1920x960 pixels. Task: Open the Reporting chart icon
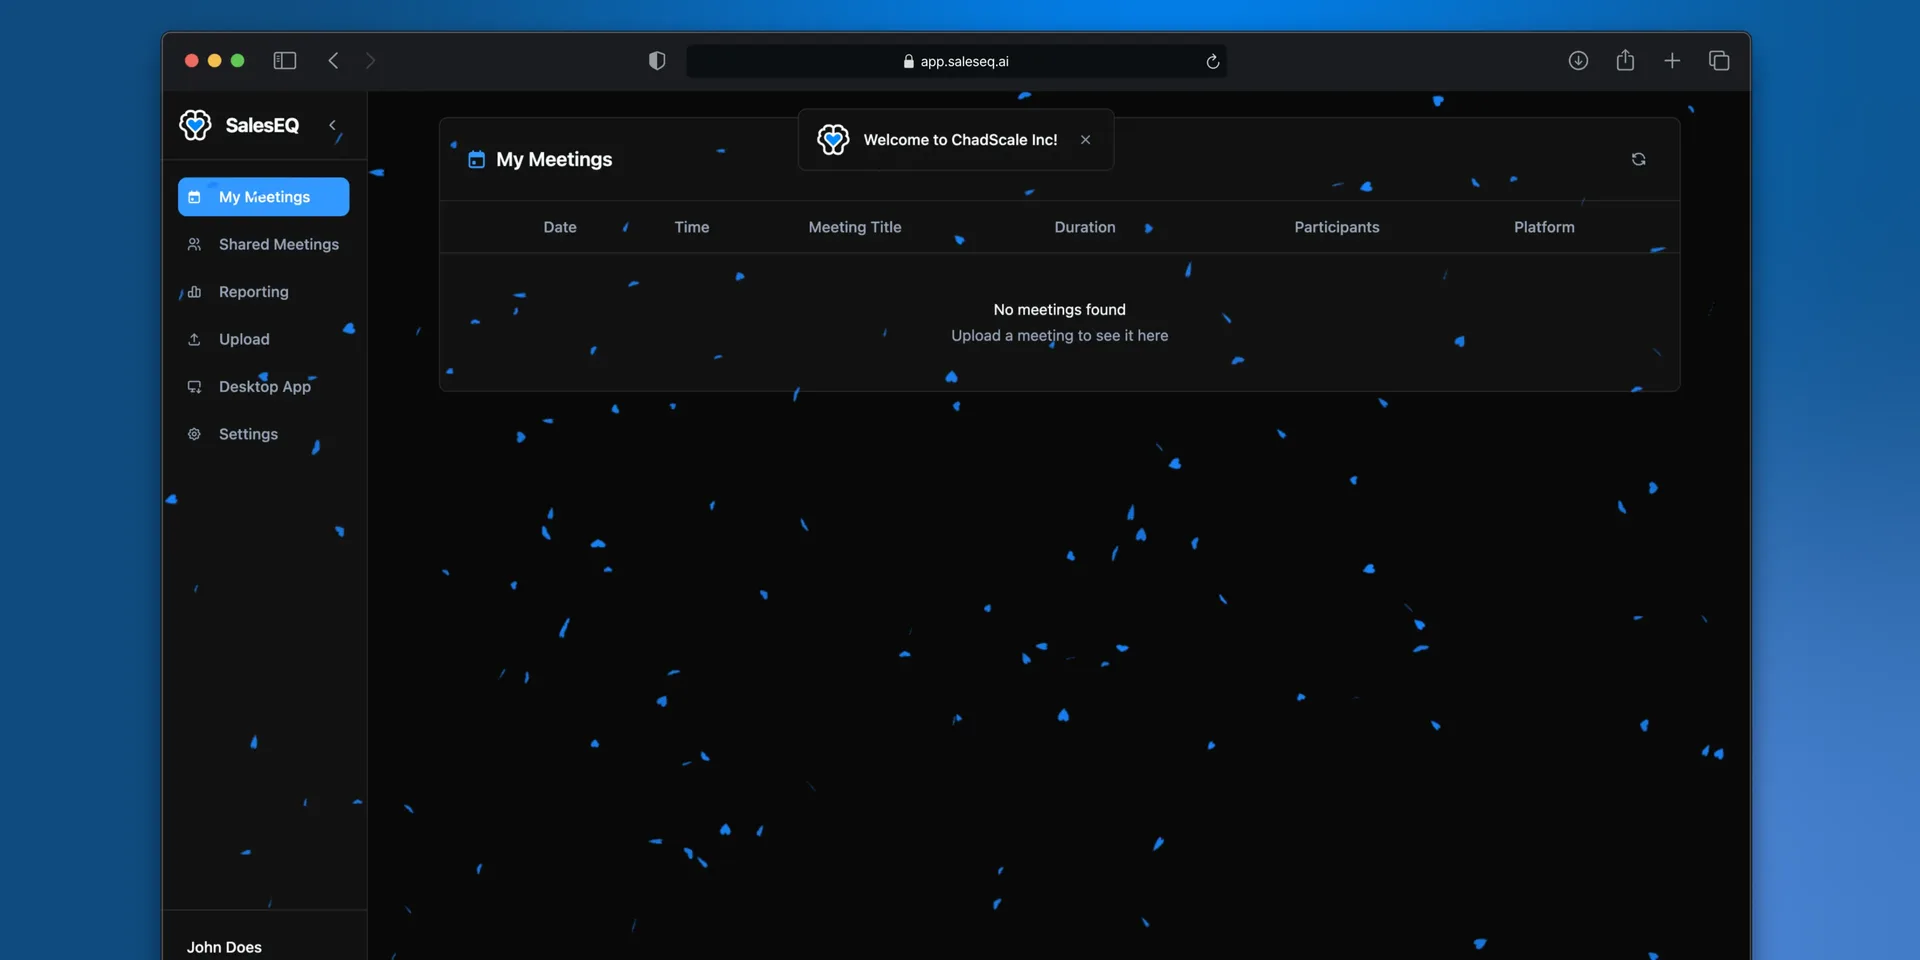[x=194, y=292]
